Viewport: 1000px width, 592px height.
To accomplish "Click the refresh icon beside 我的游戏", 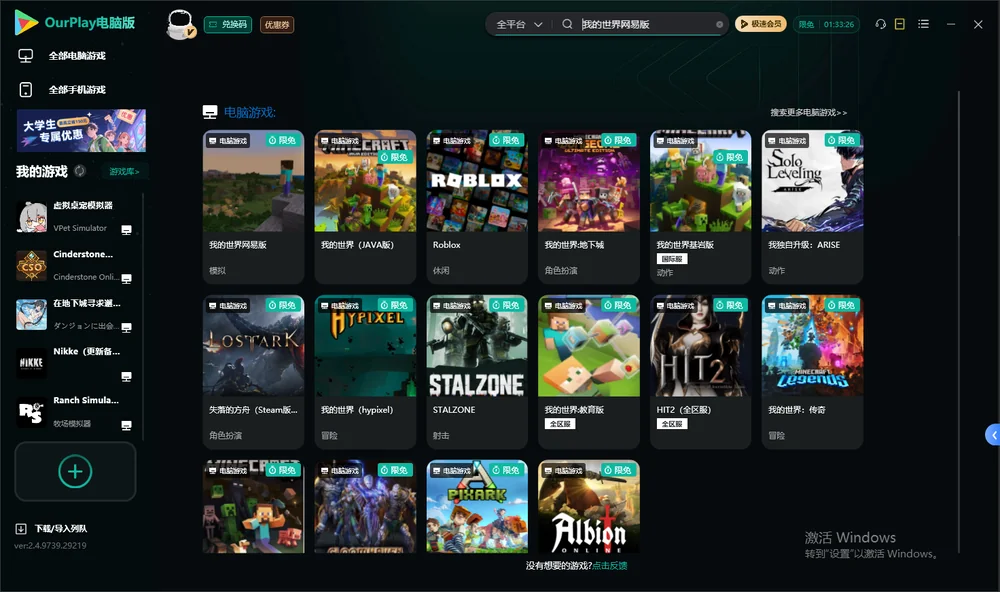I will click(x=80, y=170).
